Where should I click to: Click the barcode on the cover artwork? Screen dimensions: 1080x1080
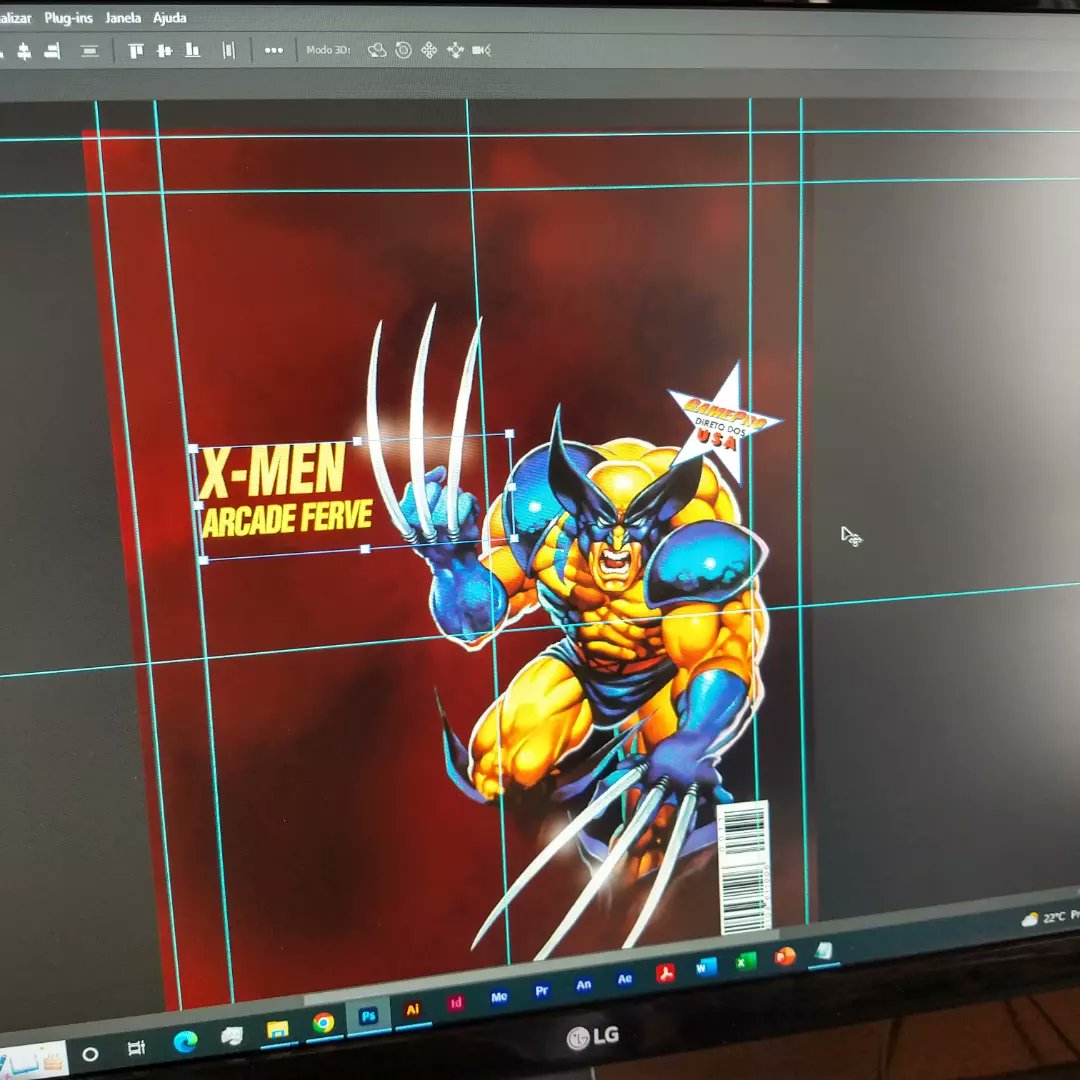(x=745, y=867)
